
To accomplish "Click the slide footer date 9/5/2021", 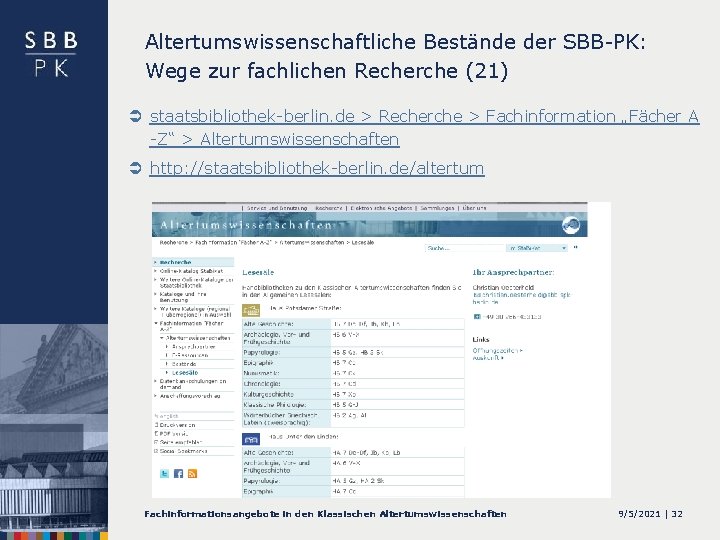I will click(x=639, y=514).
